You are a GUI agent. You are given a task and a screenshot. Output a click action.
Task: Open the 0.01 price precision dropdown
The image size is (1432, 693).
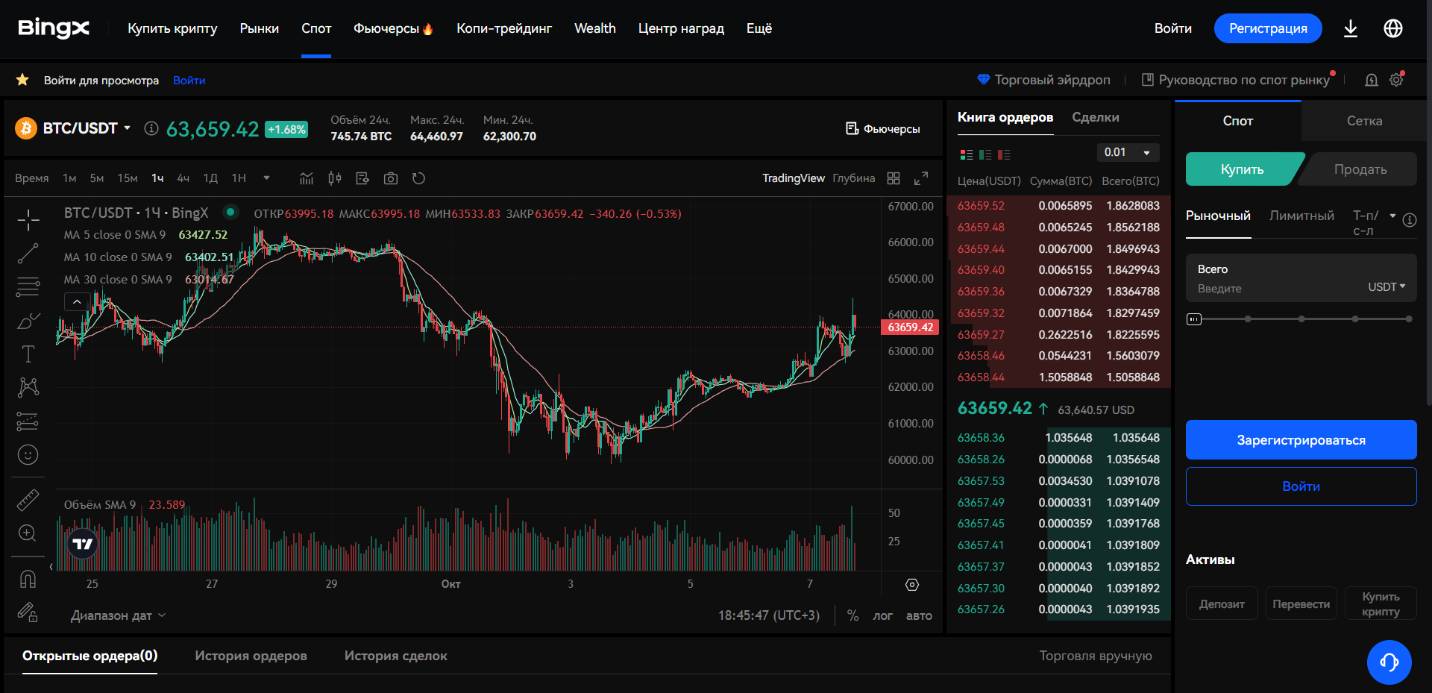[1128, 152]
